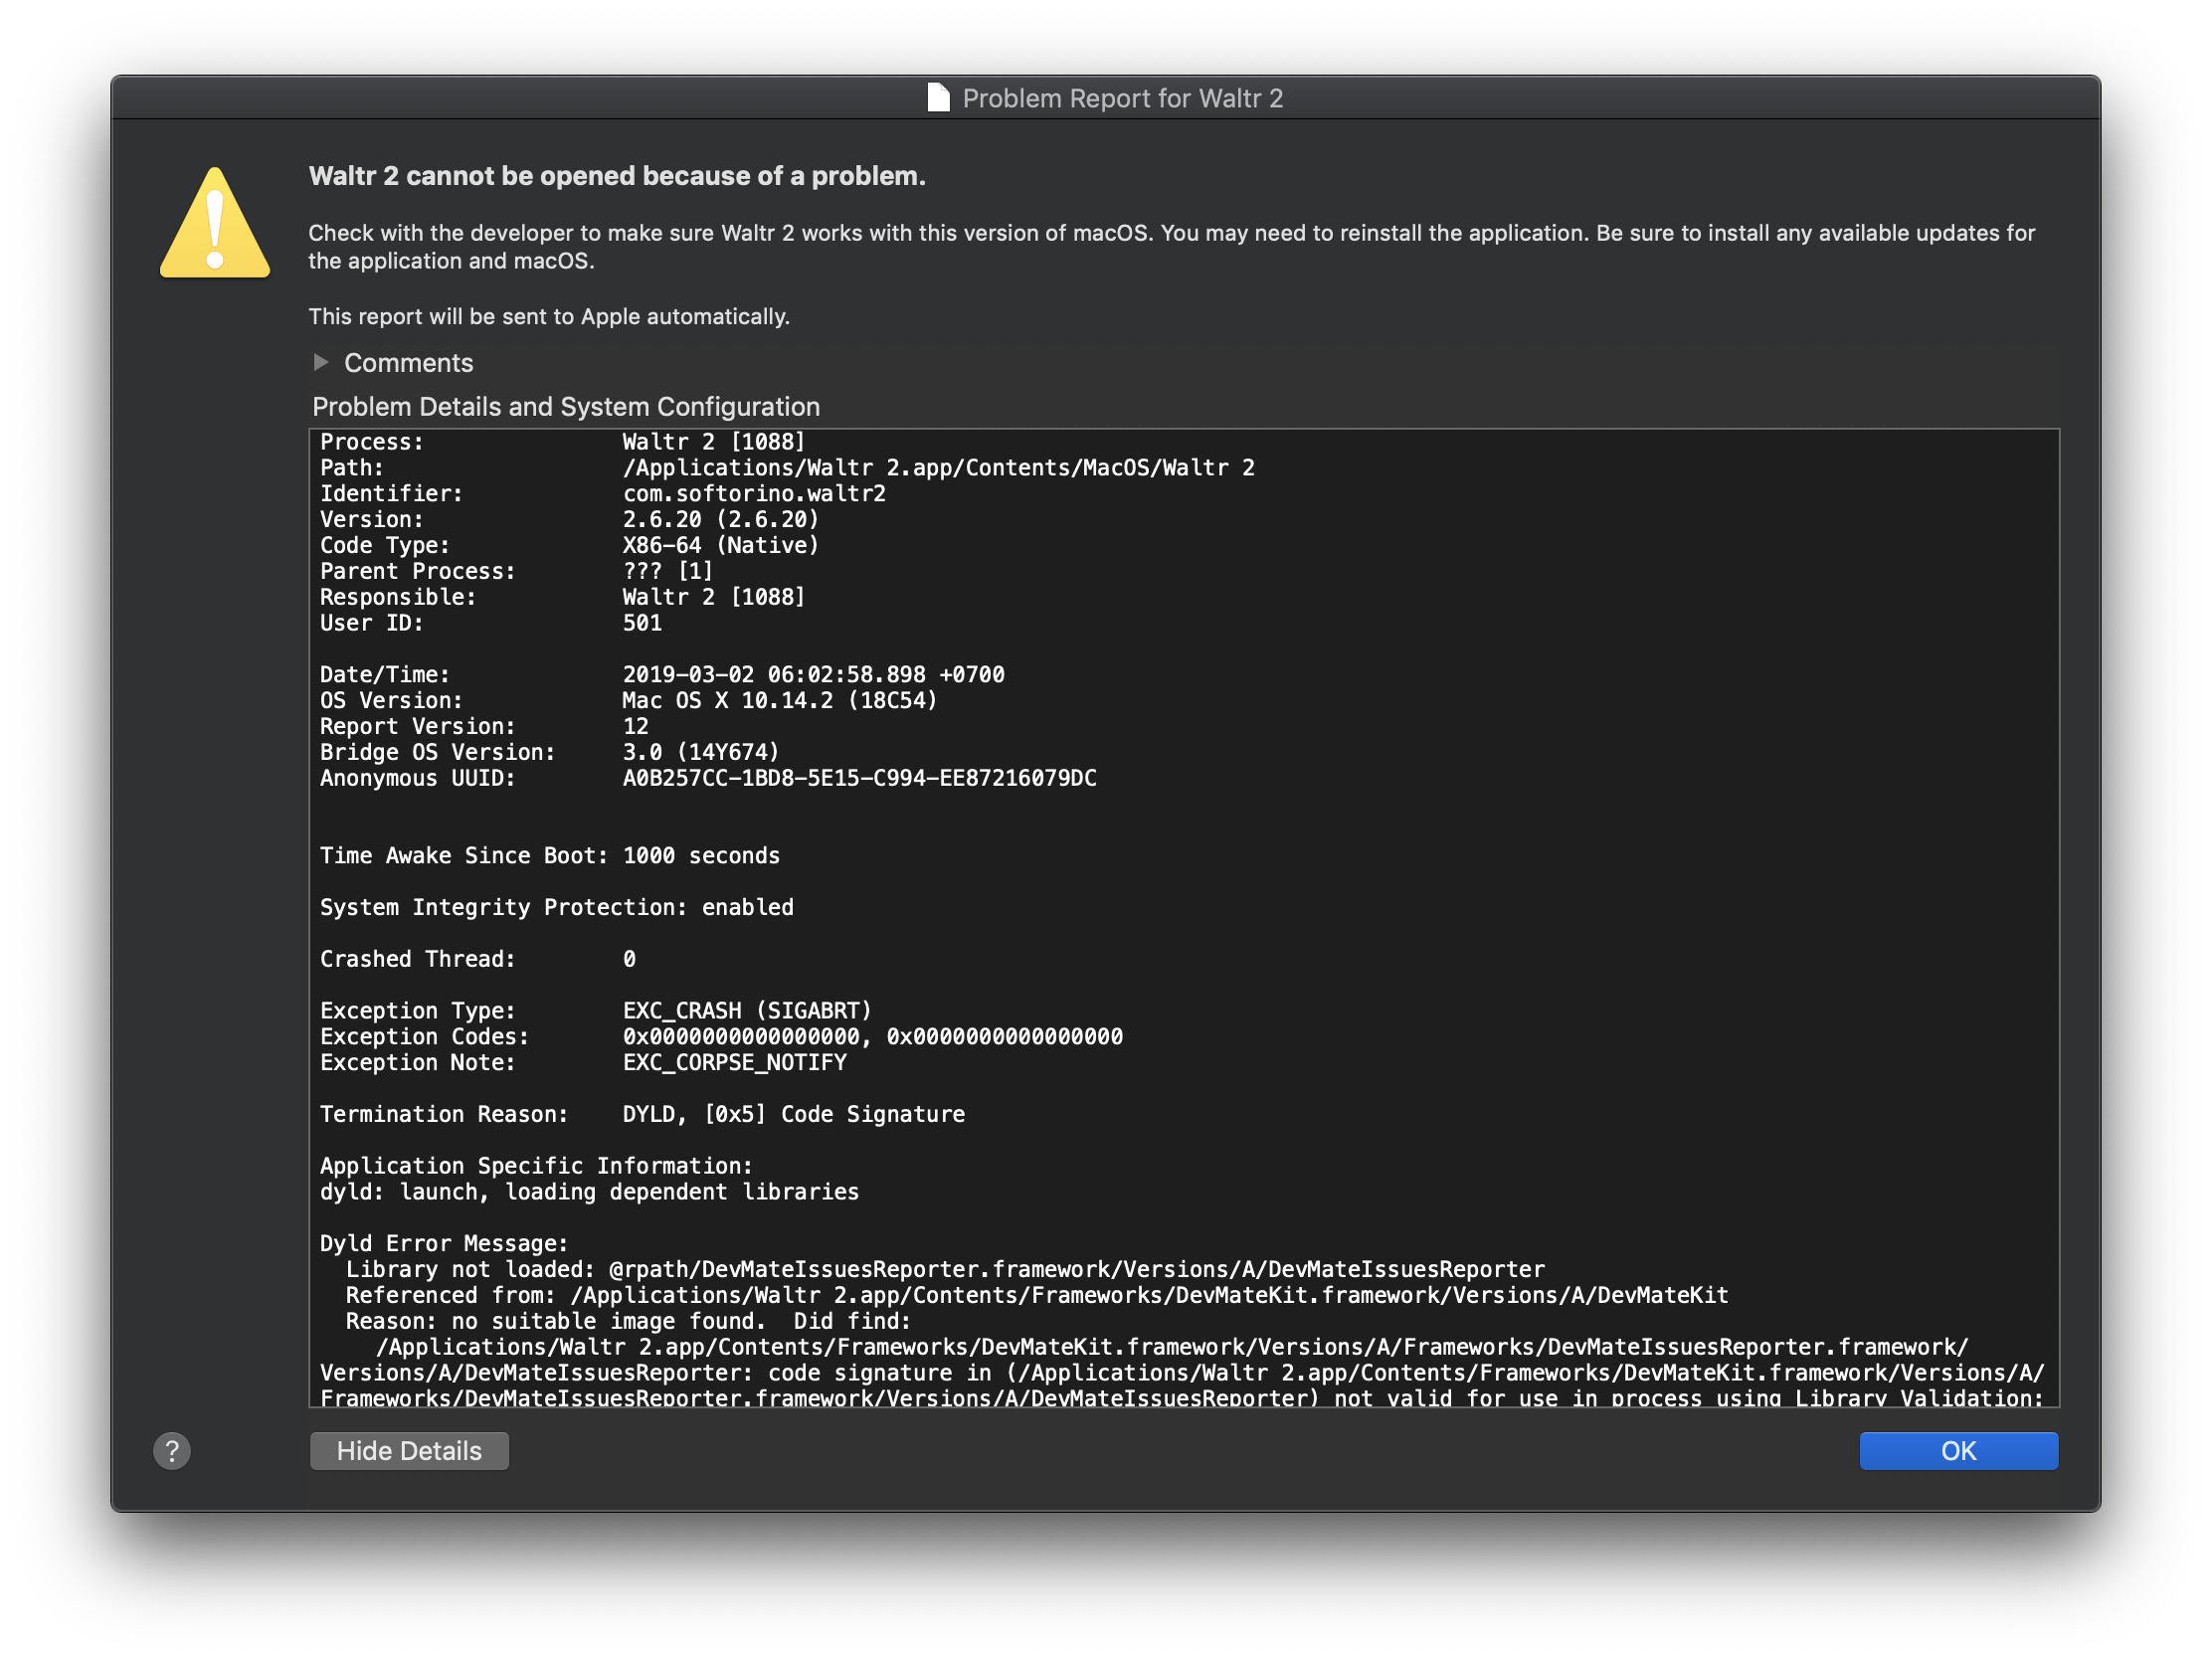Click the Problem Report for Waltr 2 title
The image size is (2212, 1659).
[1122, 97]
